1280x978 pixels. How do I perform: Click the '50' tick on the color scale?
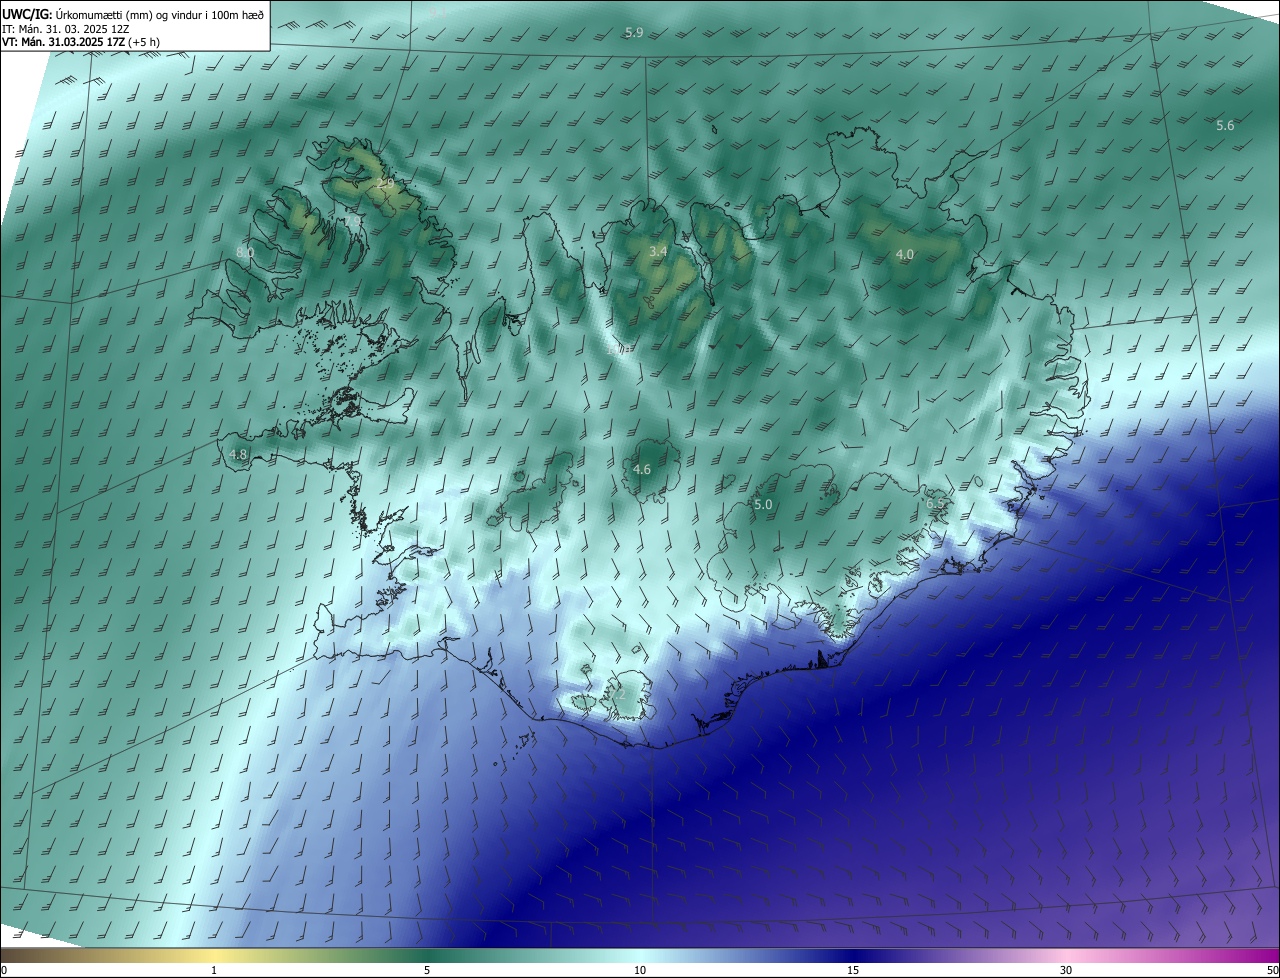[1273, 970]
